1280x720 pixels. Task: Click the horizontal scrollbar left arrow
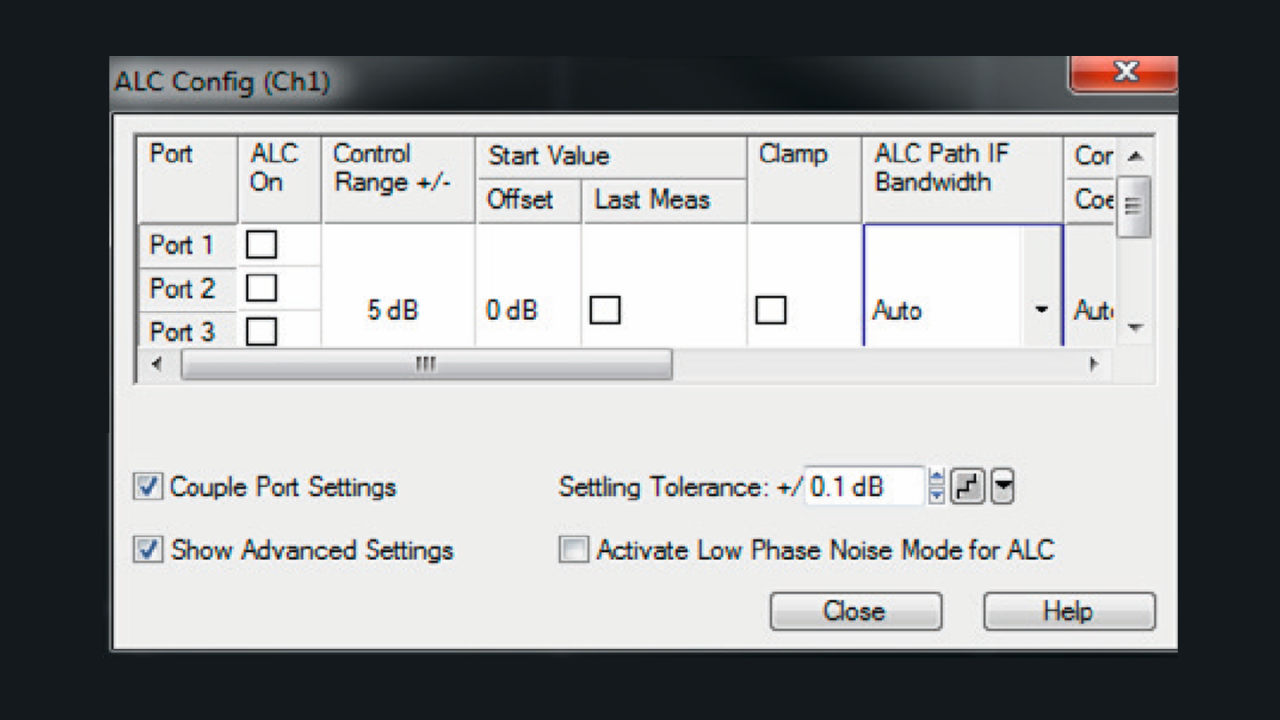click(157, 365)
